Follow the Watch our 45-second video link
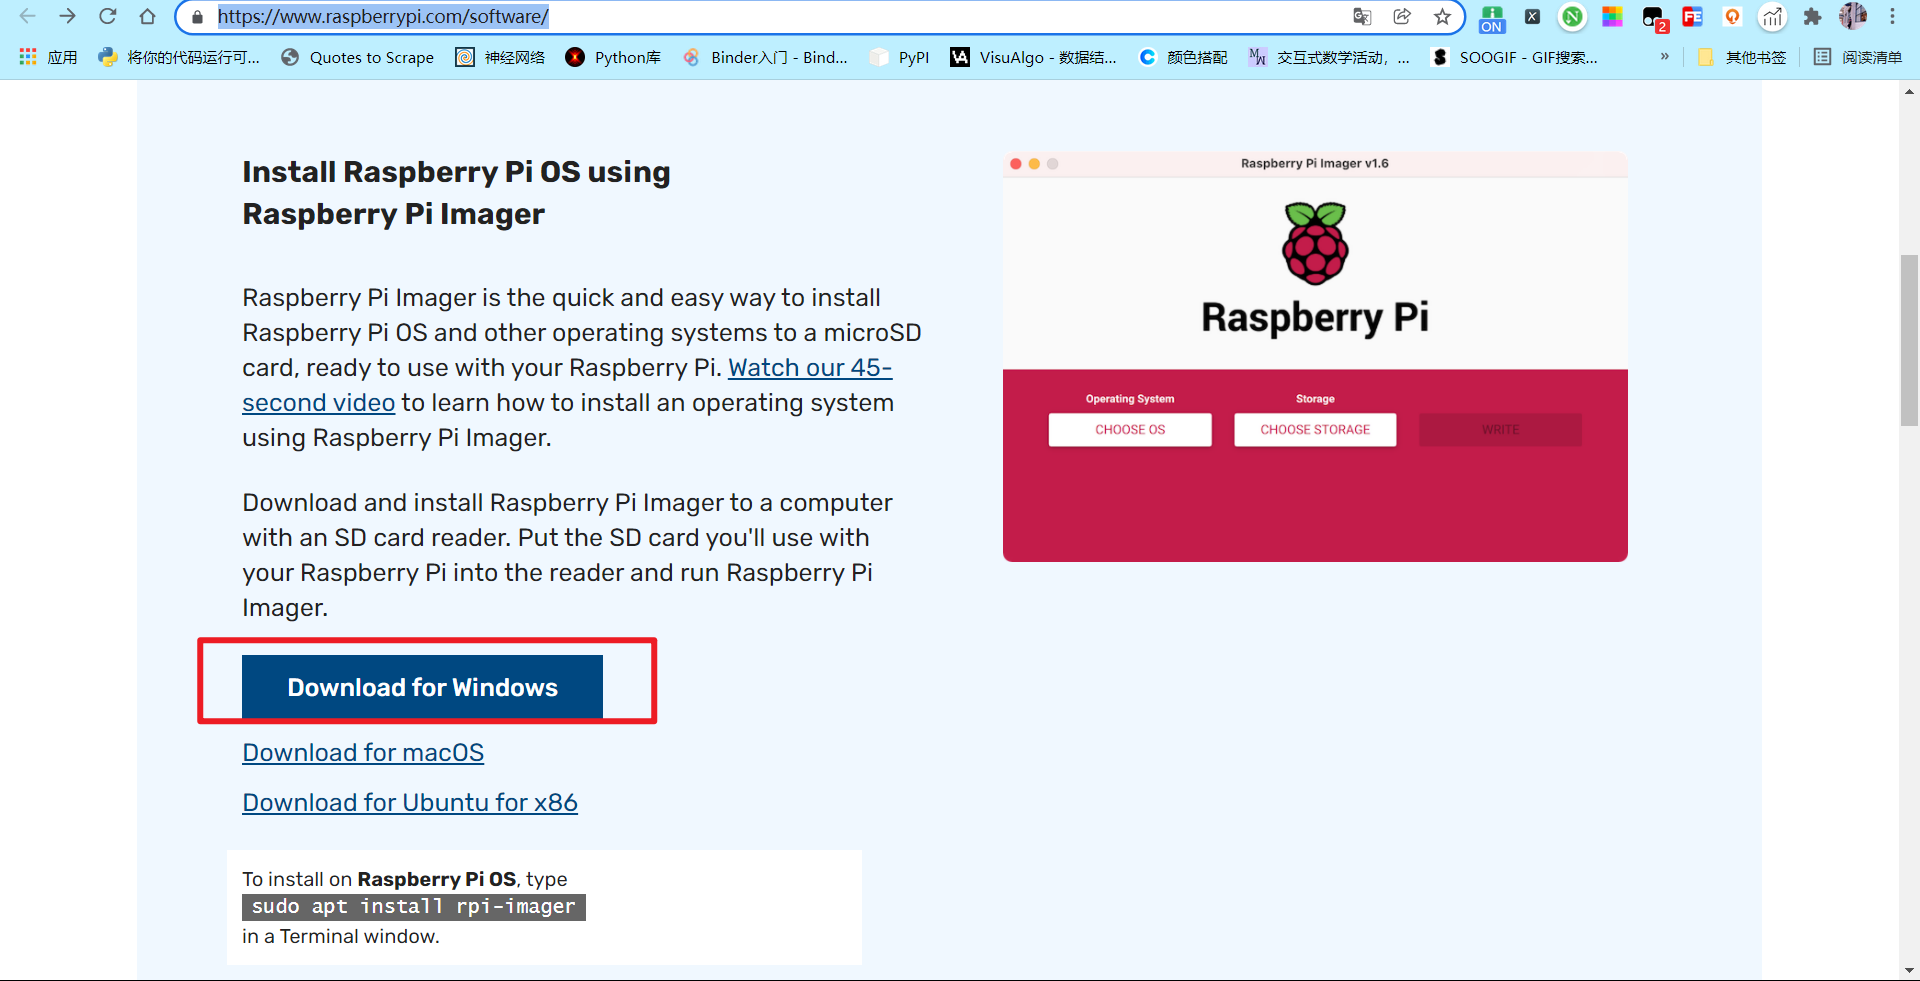 point(810,368)
